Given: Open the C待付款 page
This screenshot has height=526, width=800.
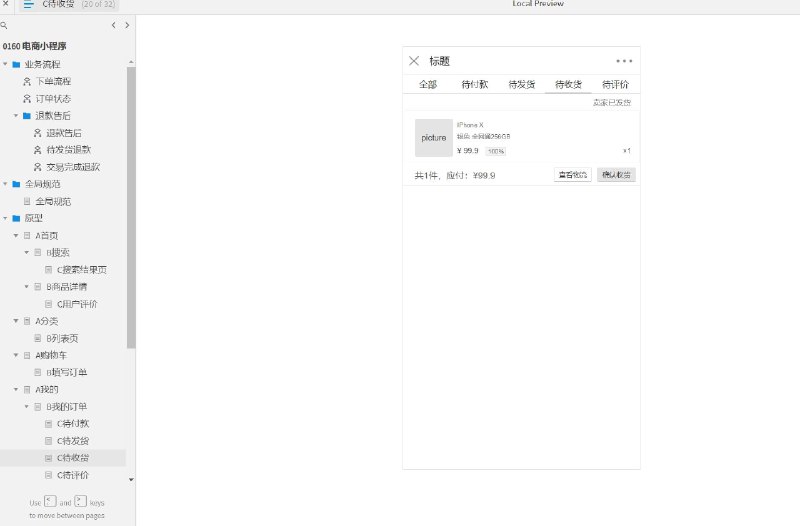Looking at the screenshot, I should [x=73, y=423].
